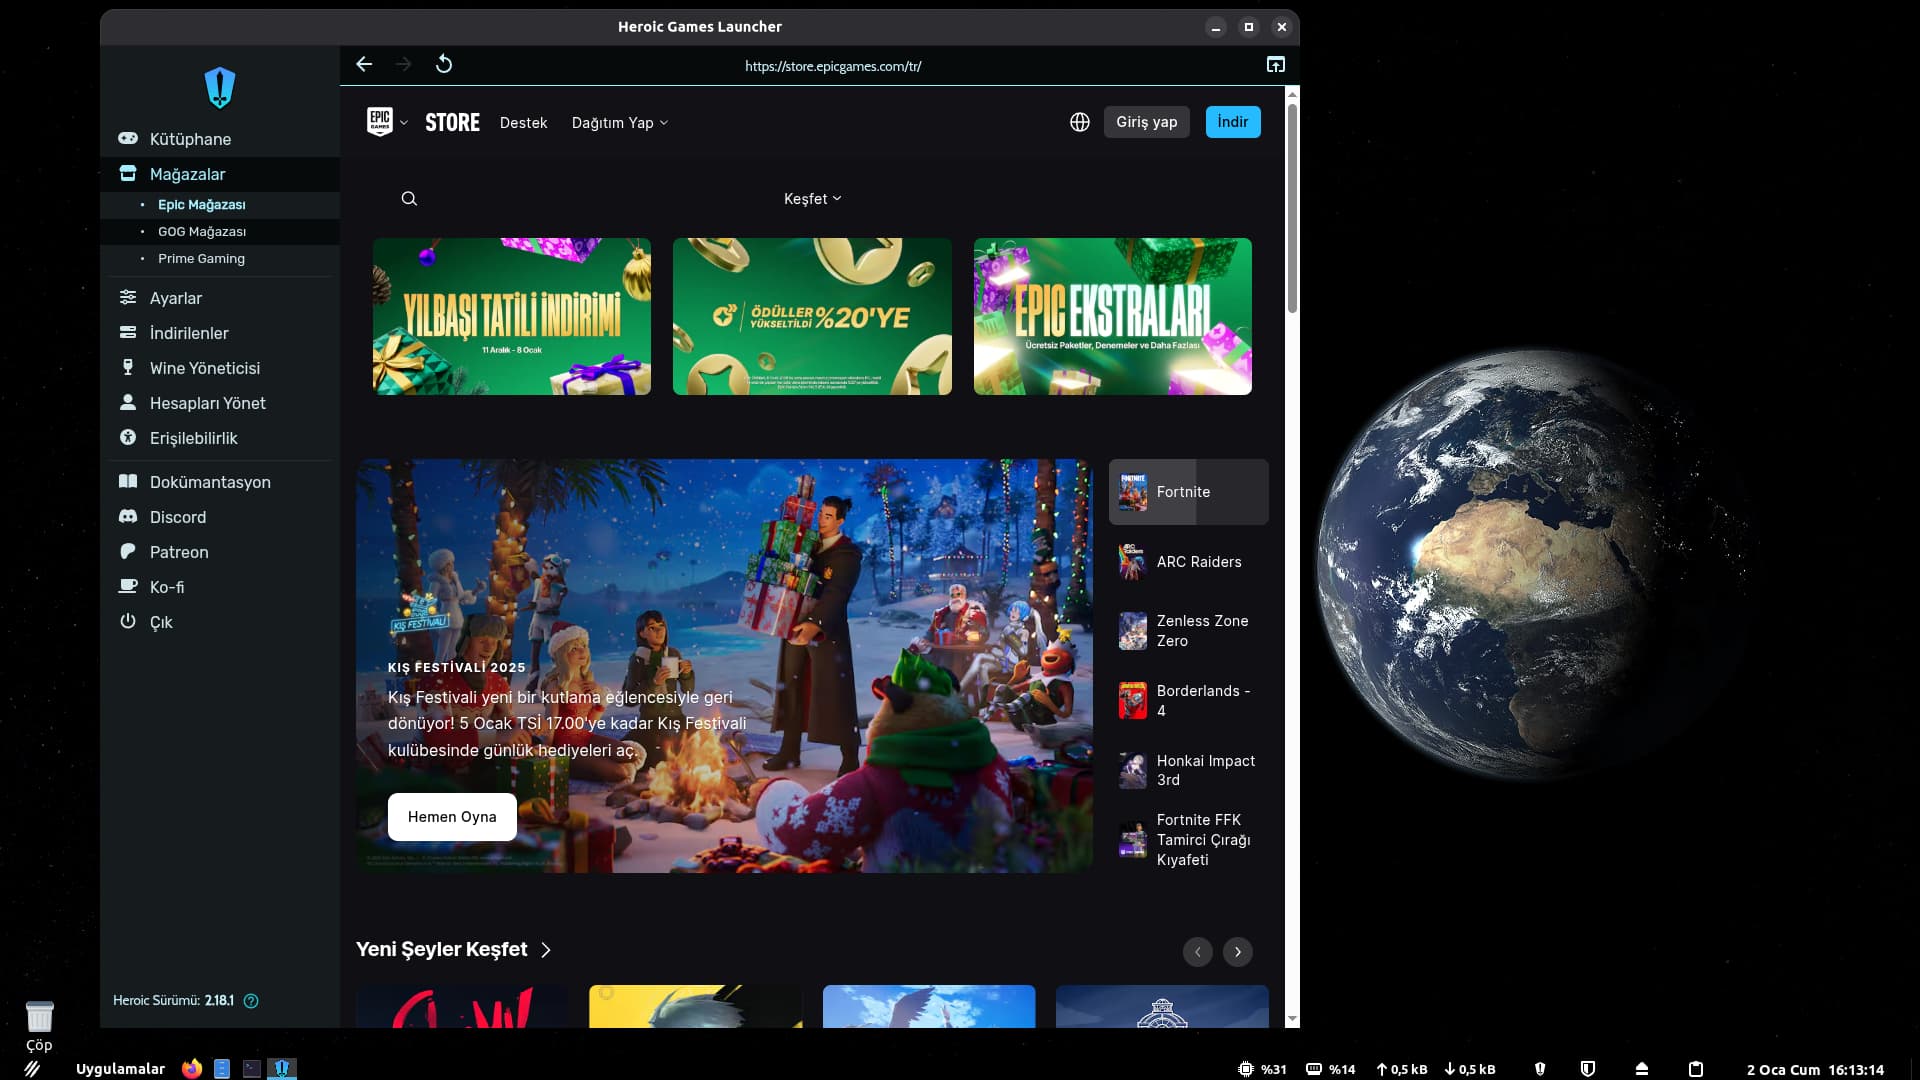Image resolution: width=1920 pixels, height=1080 pixels.
Task: Click the İndir button
Action: click(1232, 122)
